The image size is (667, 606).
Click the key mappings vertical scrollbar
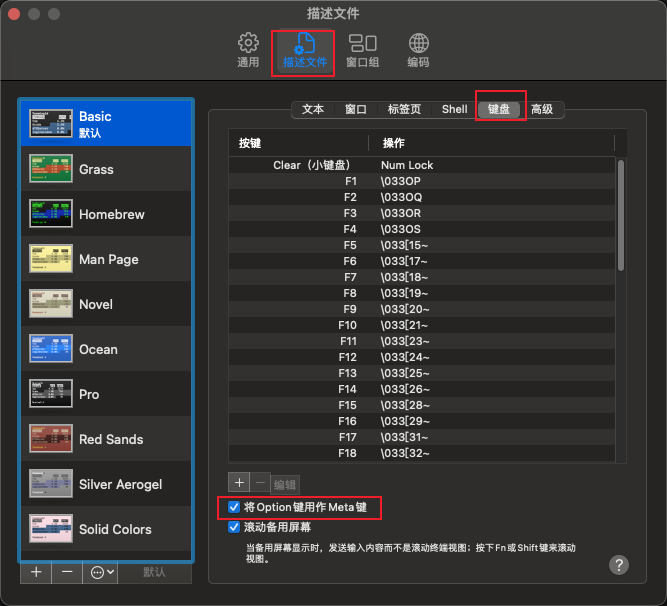(621, 215)
